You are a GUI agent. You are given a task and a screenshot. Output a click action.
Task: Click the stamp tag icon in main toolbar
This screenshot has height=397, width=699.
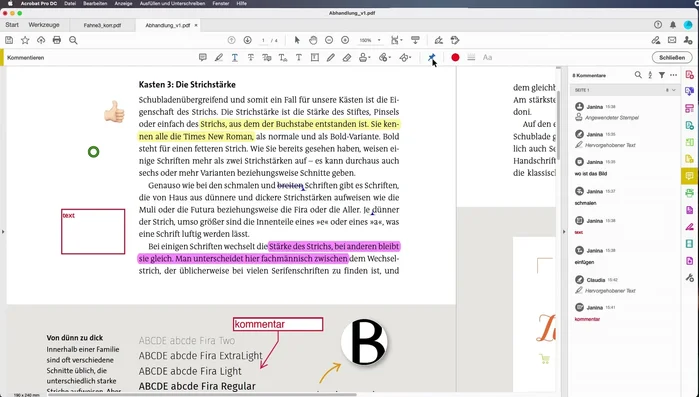pos(455,40)
